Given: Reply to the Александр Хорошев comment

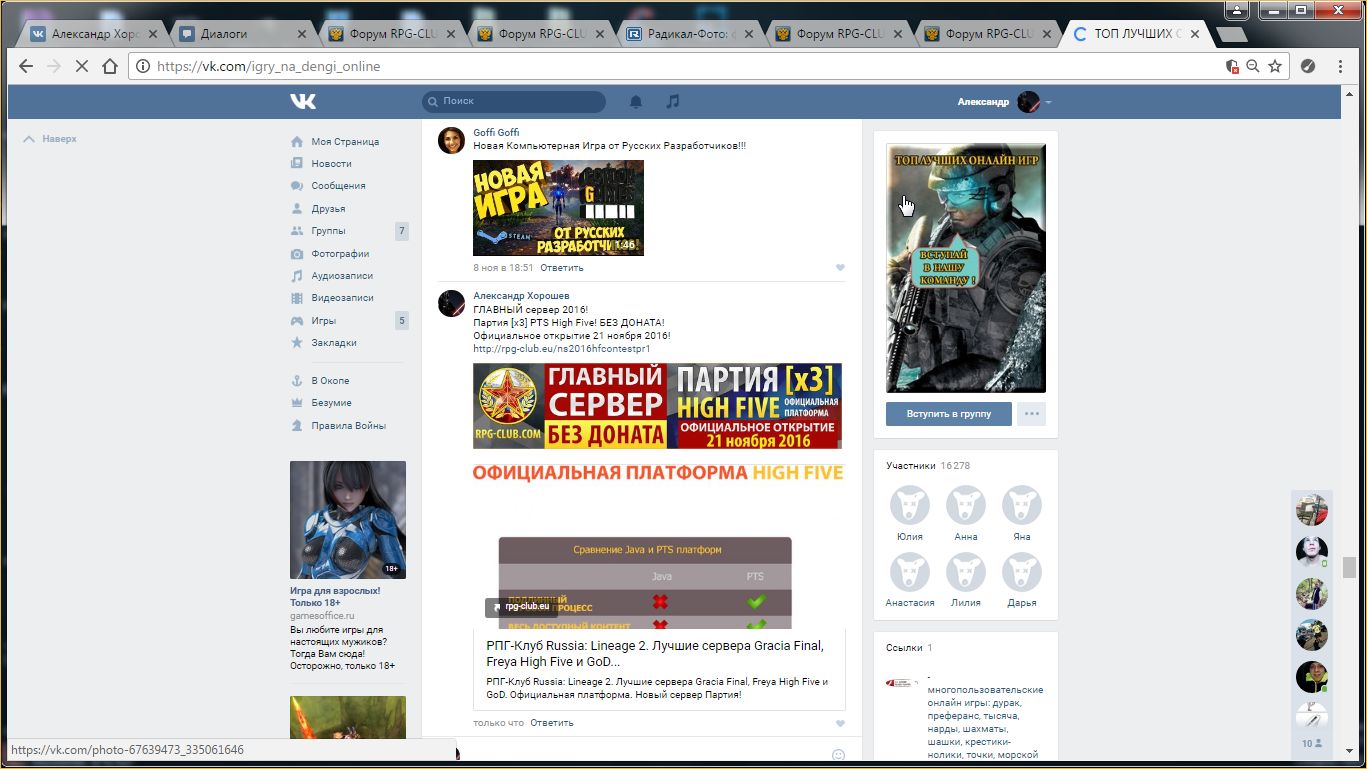Looking at the screenshot, I should point(552,723).
